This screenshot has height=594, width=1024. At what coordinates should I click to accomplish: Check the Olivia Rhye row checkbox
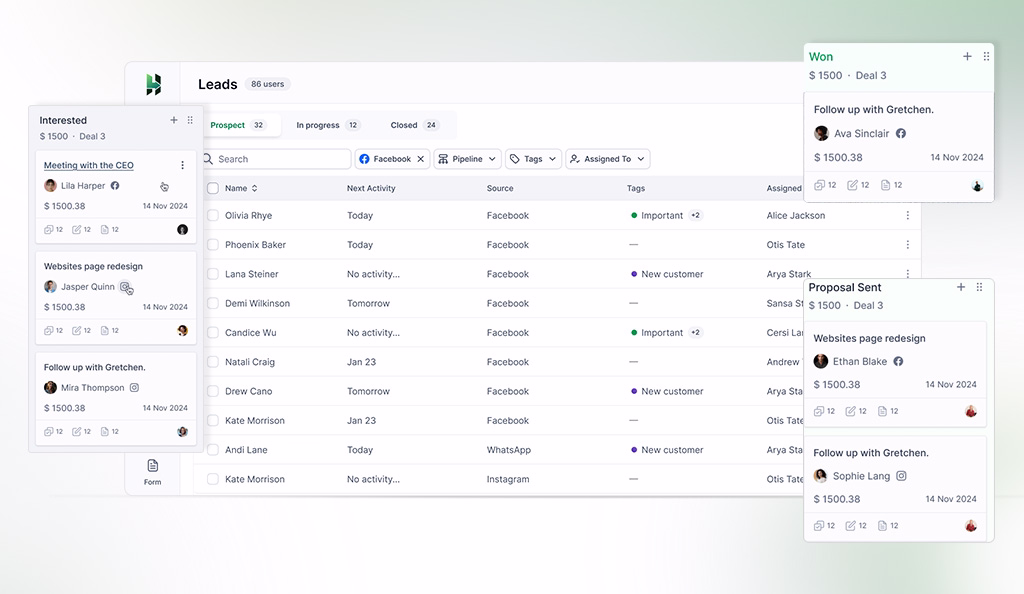click(213, 215)
